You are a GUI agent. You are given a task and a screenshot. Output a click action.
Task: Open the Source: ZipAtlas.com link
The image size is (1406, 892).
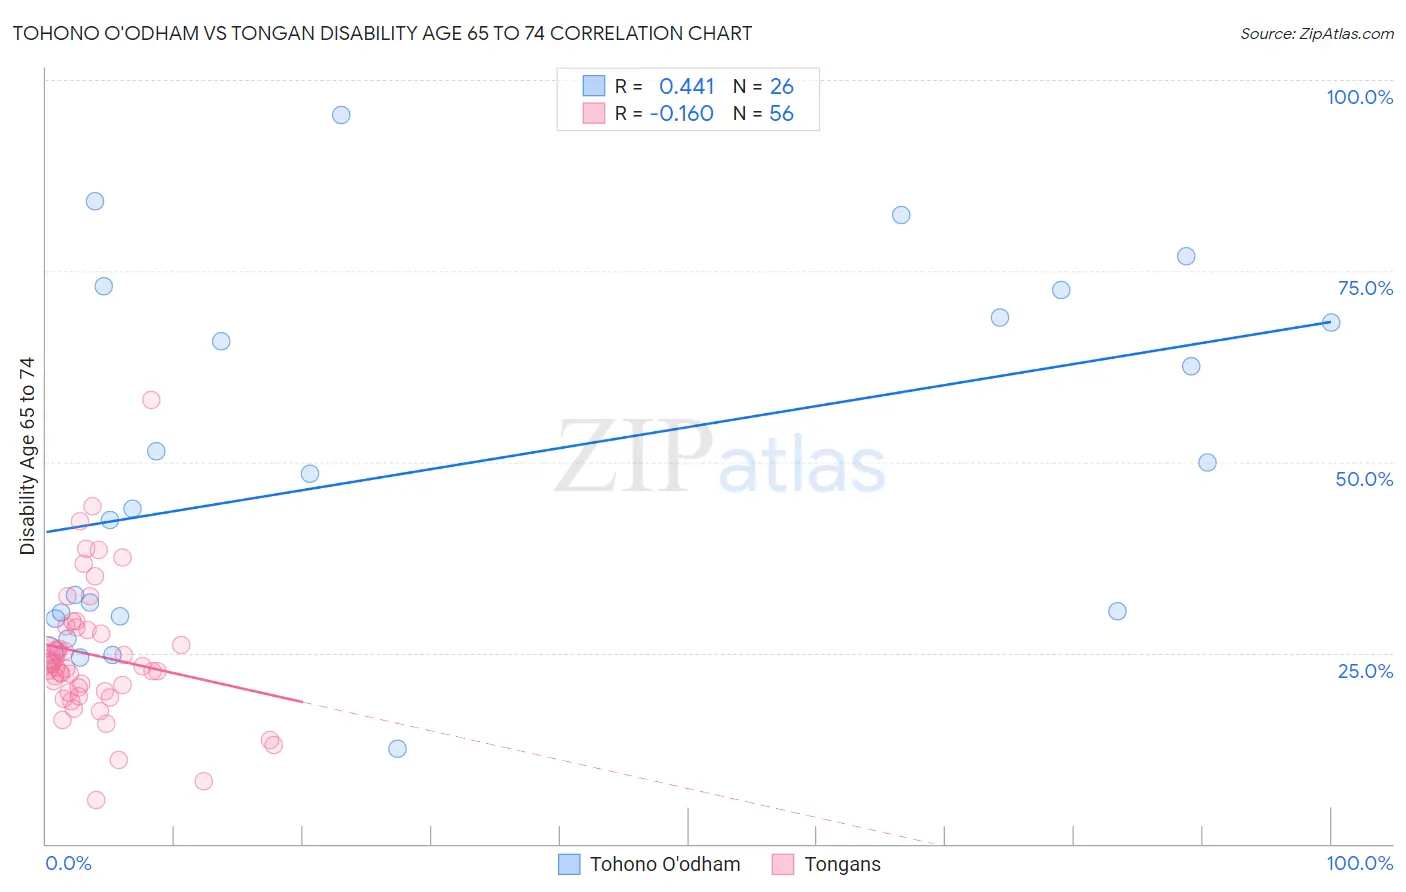1316,33
